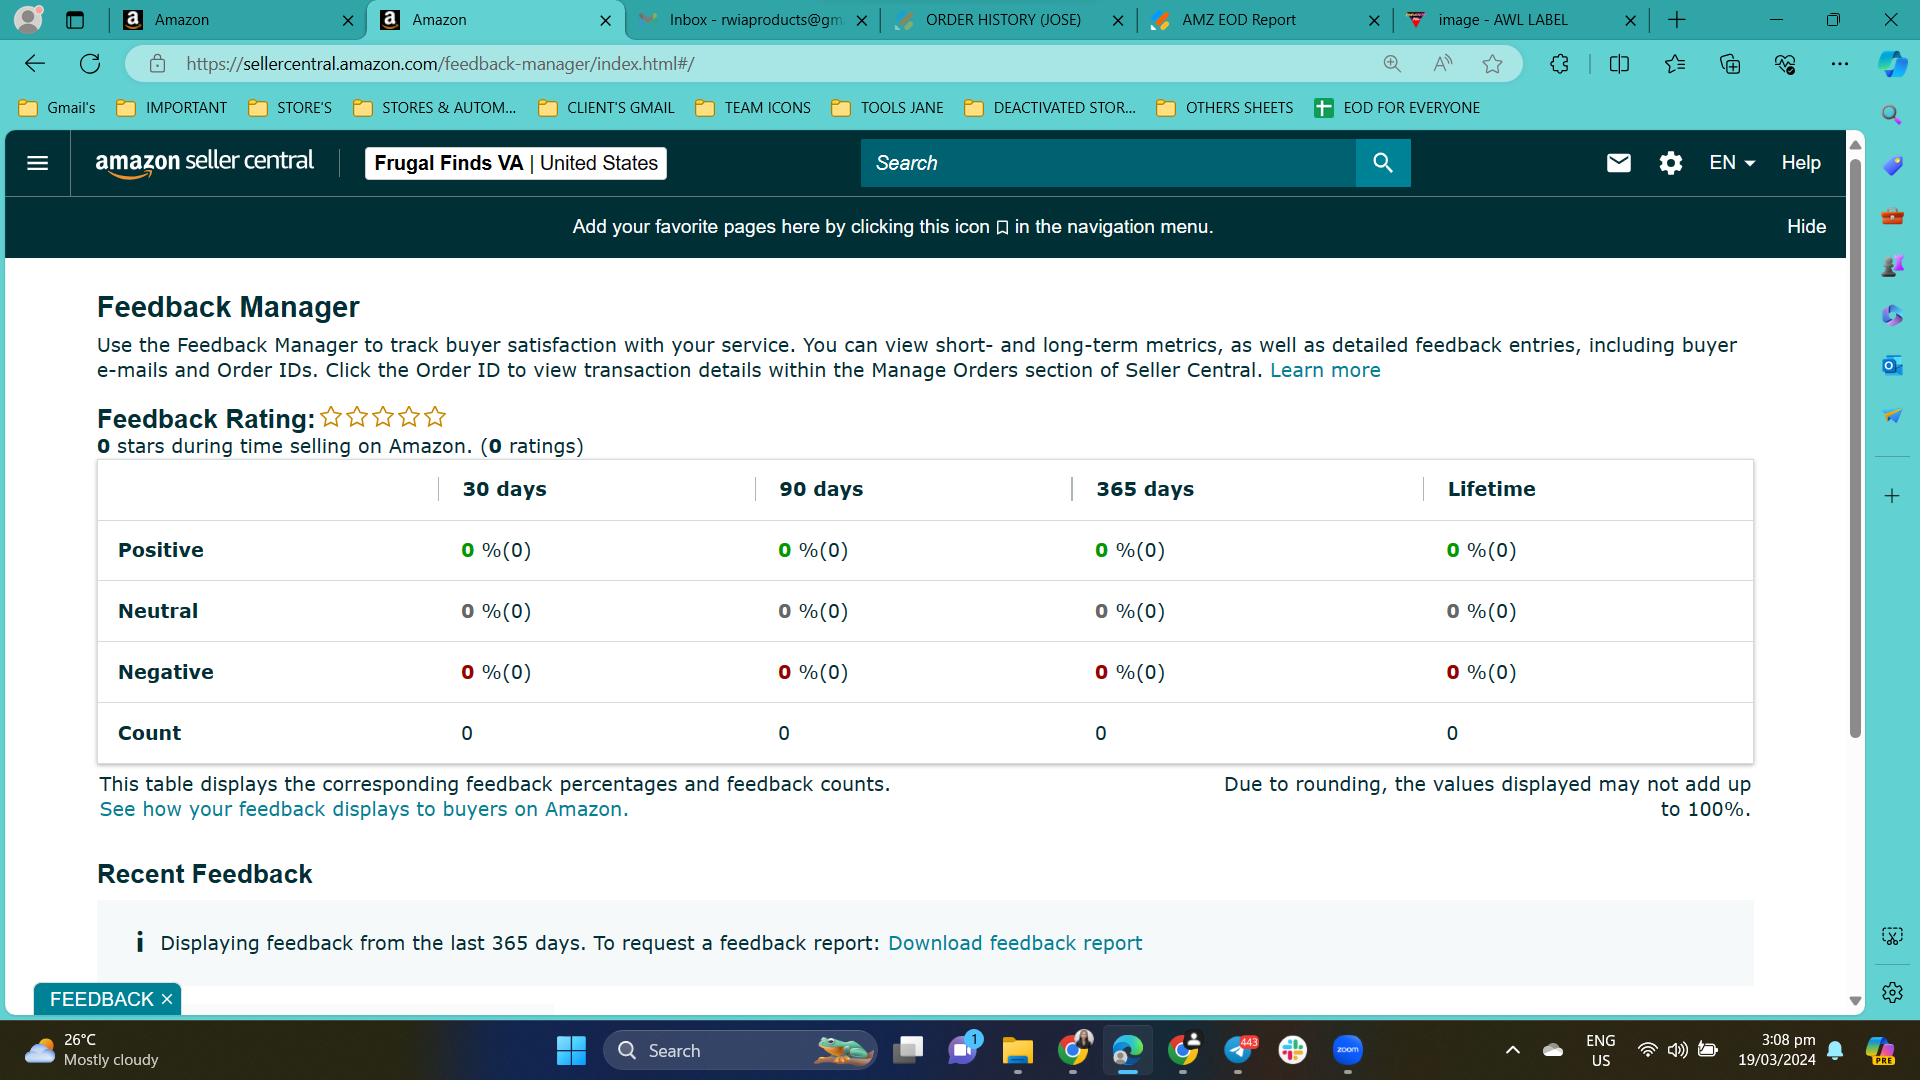Click the Seller Central search field

tap(1108, 163)
